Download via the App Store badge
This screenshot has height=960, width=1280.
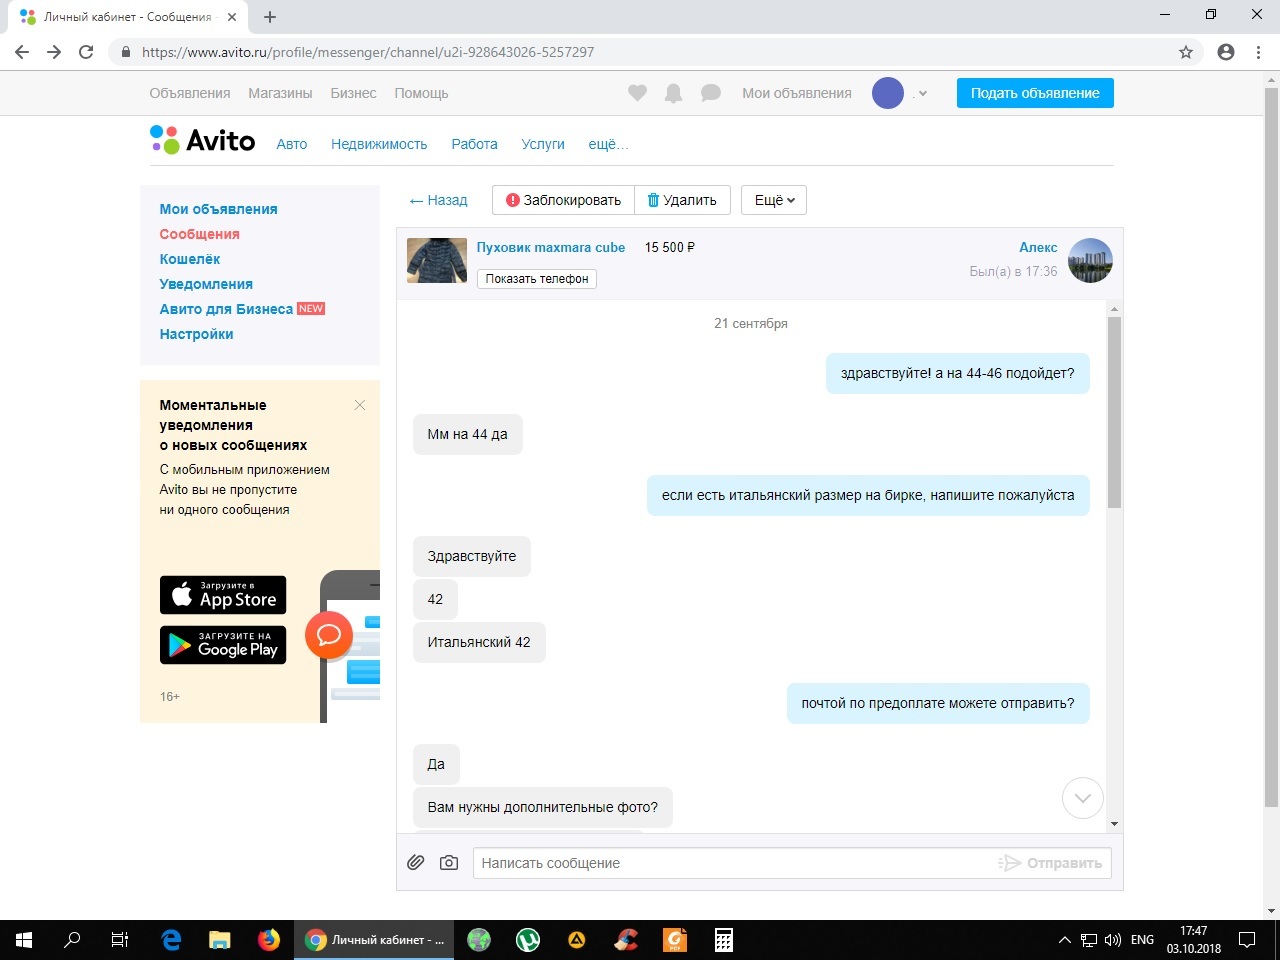pyautogui.click(x=223, y=595)
